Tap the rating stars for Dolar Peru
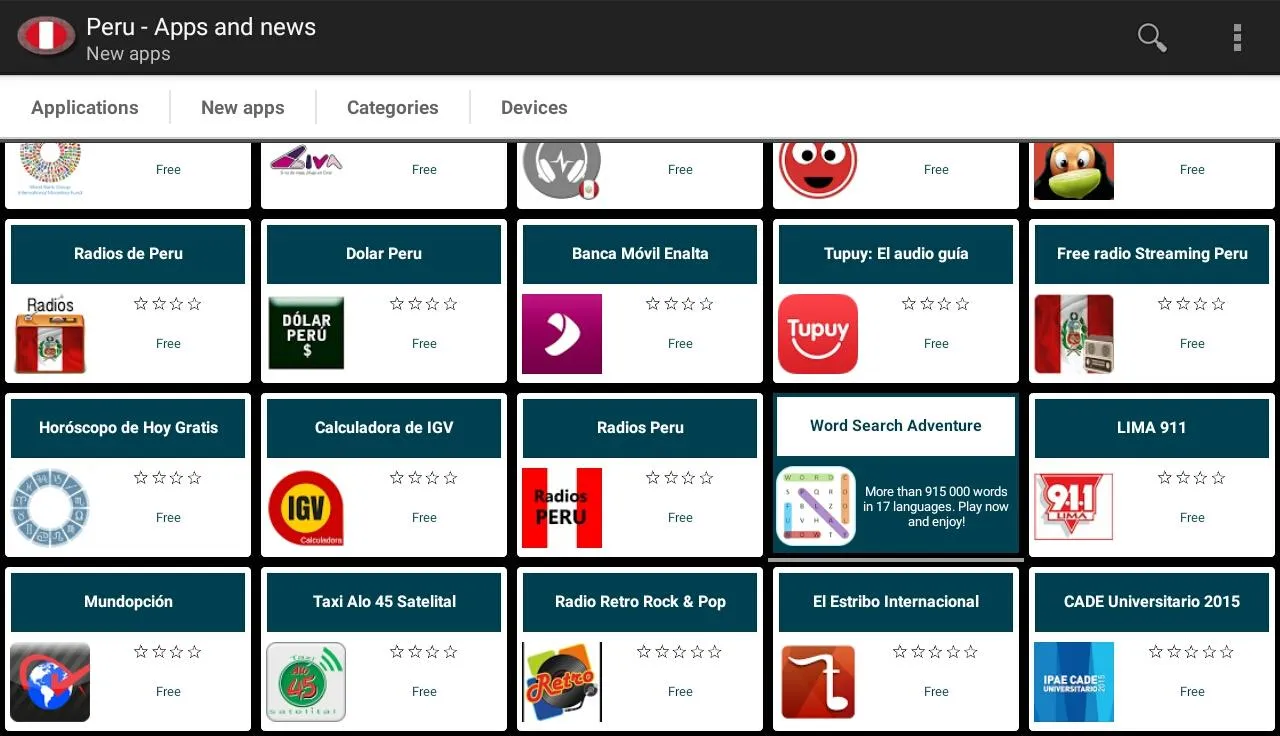This screenshot has height=736, width=1280. 424,304
